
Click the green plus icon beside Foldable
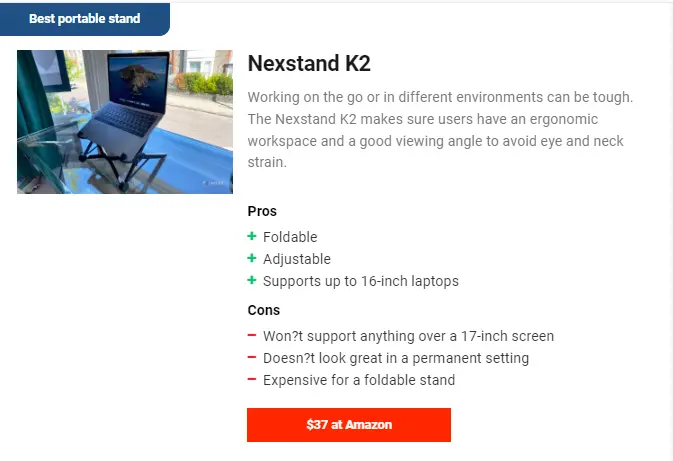[x=252, y=236]
